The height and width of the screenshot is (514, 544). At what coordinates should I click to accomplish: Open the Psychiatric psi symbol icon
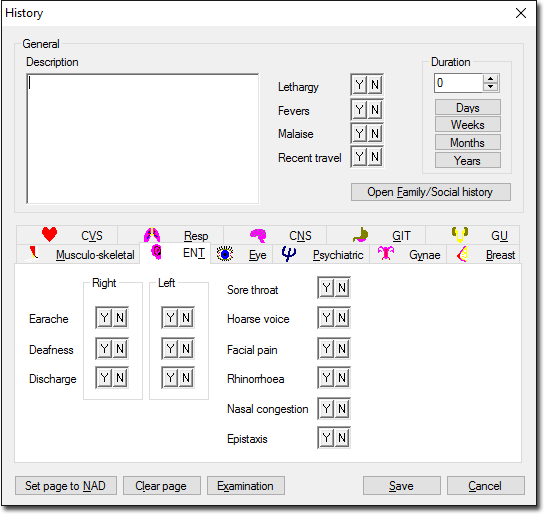click(x=289, y=254)
